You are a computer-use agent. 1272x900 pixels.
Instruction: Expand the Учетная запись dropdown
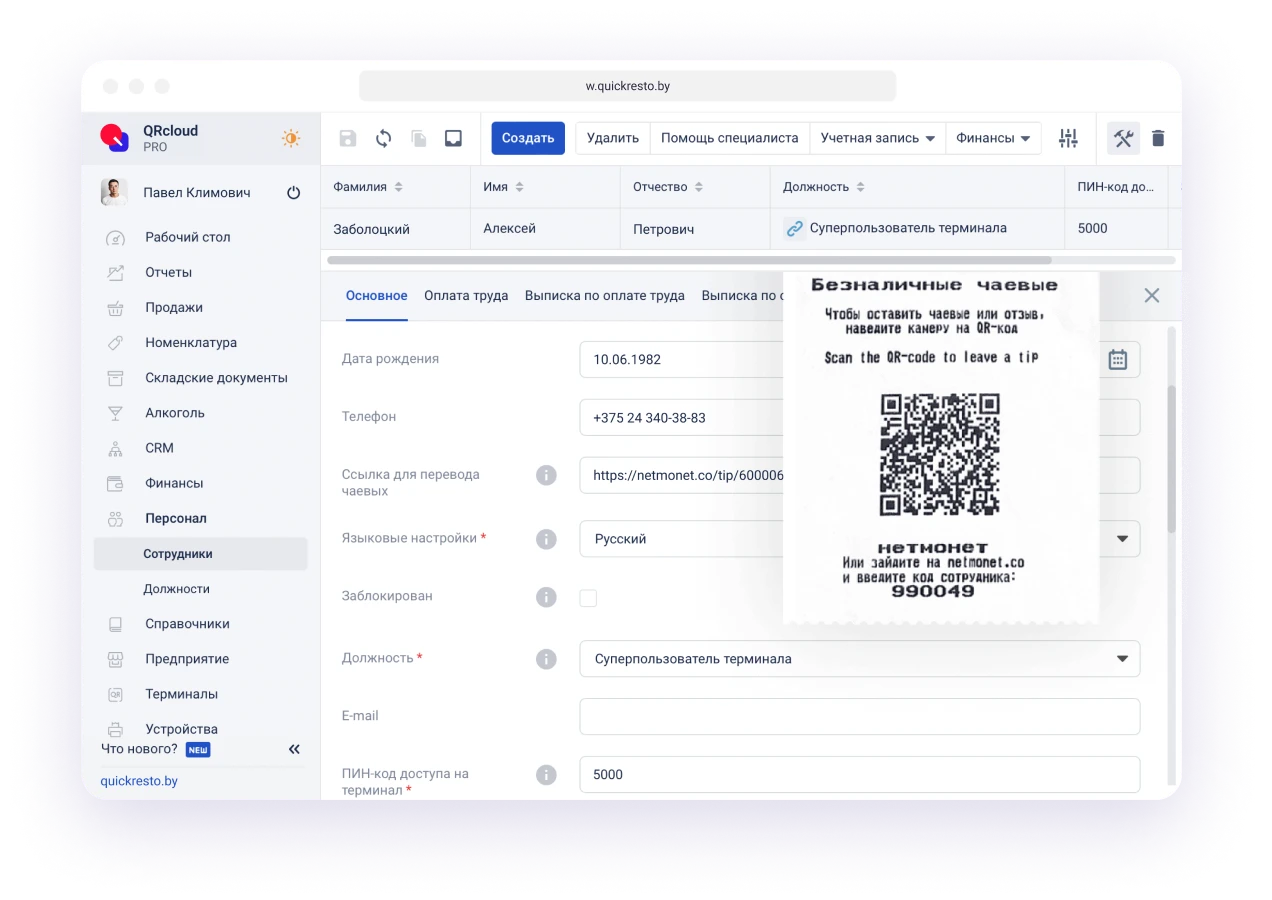click(x=877, y=138)
